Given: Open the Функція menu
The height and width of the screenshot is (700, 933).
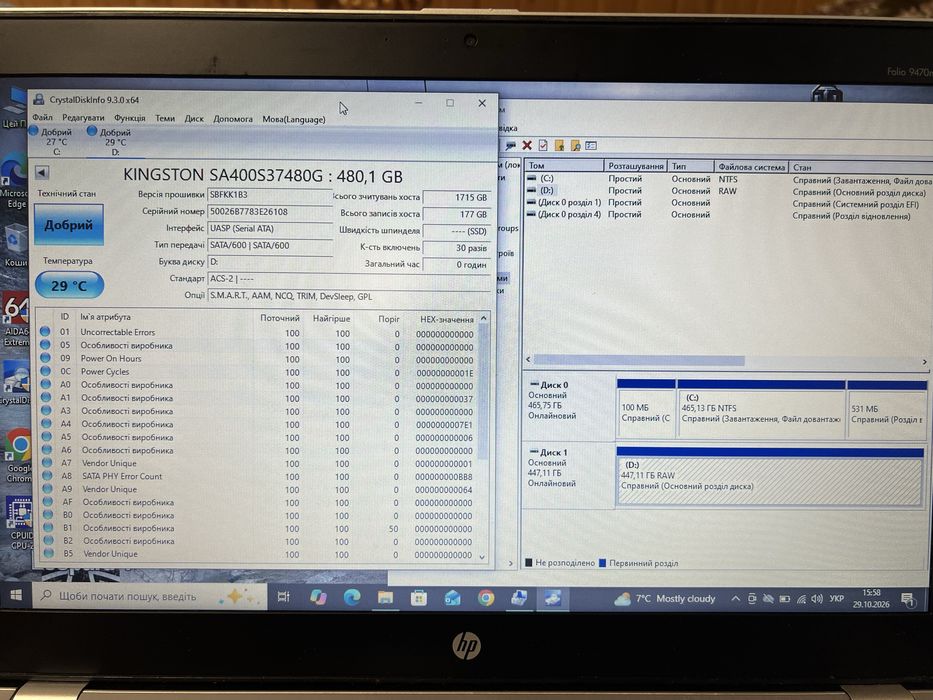Looking at the screenshot, I should 129,118.
